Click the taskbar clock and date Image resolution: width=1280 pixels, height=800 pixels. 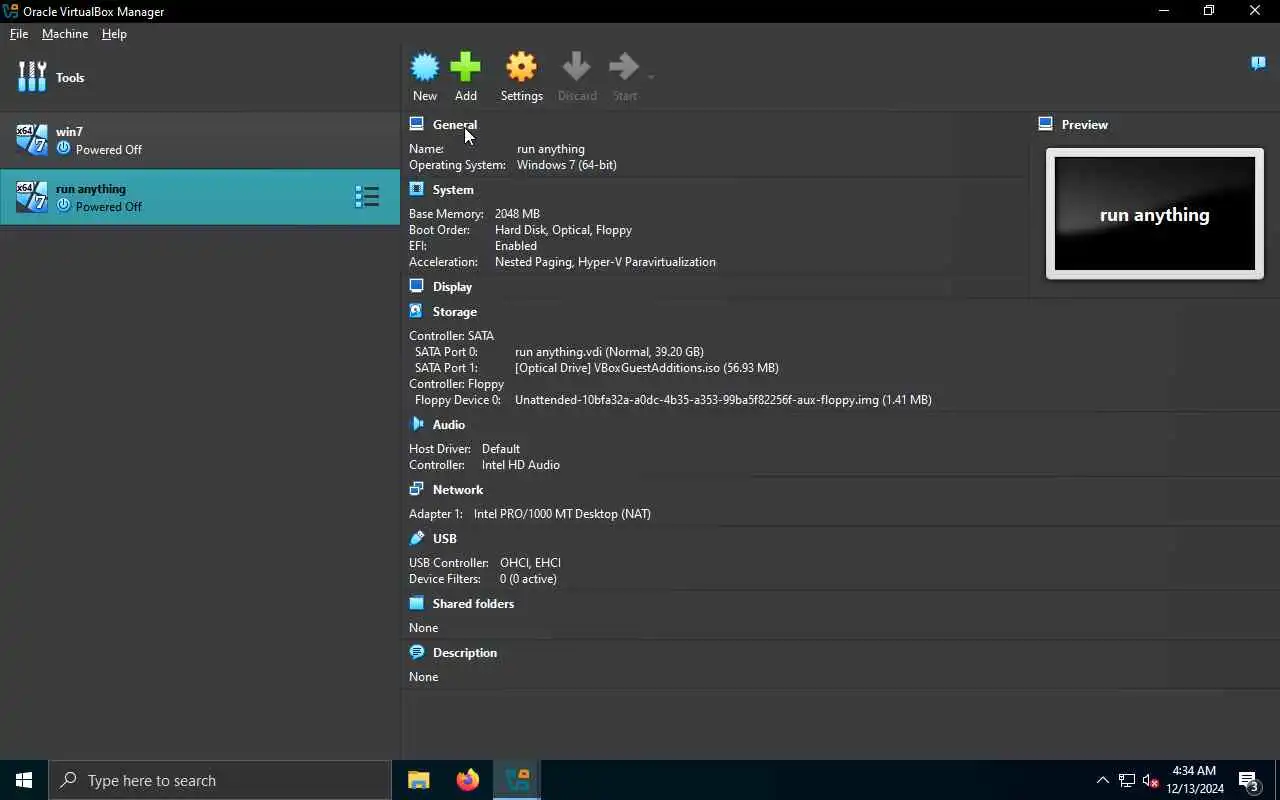pos(1194,780)
